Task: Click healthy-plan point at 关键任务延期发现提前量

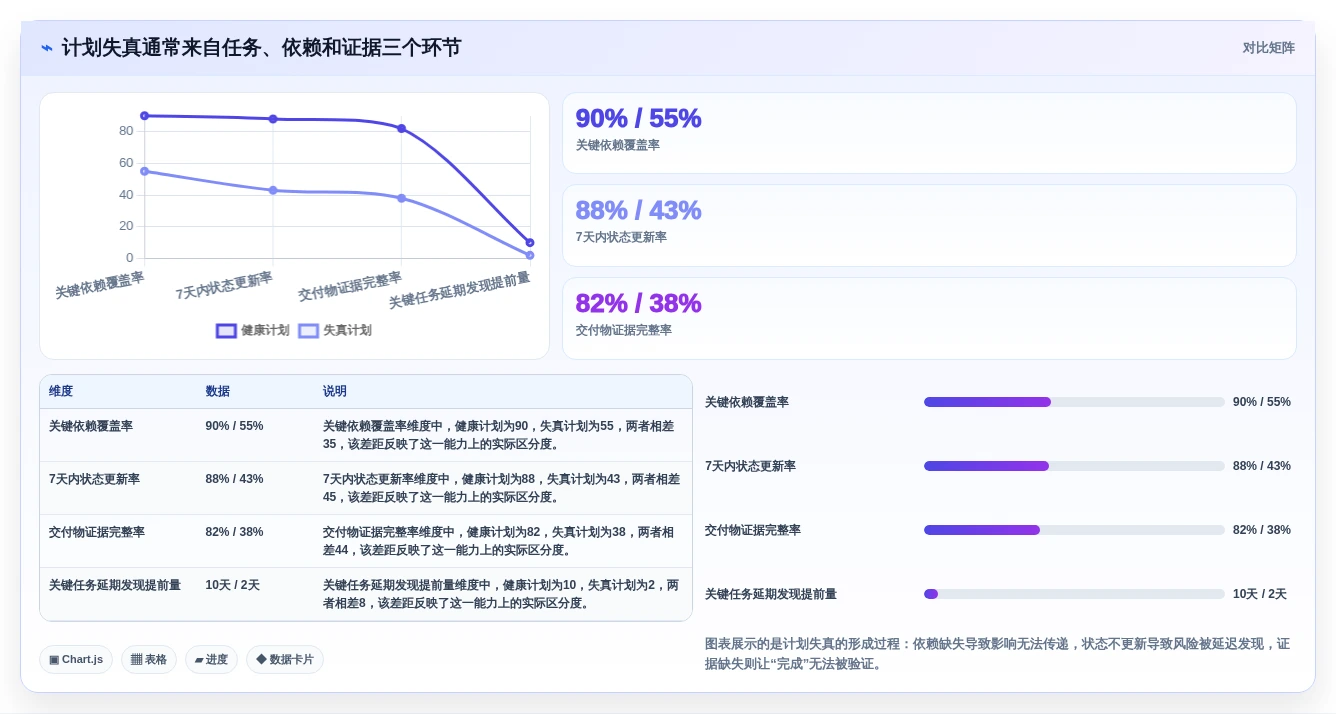Action: (530, 243)
